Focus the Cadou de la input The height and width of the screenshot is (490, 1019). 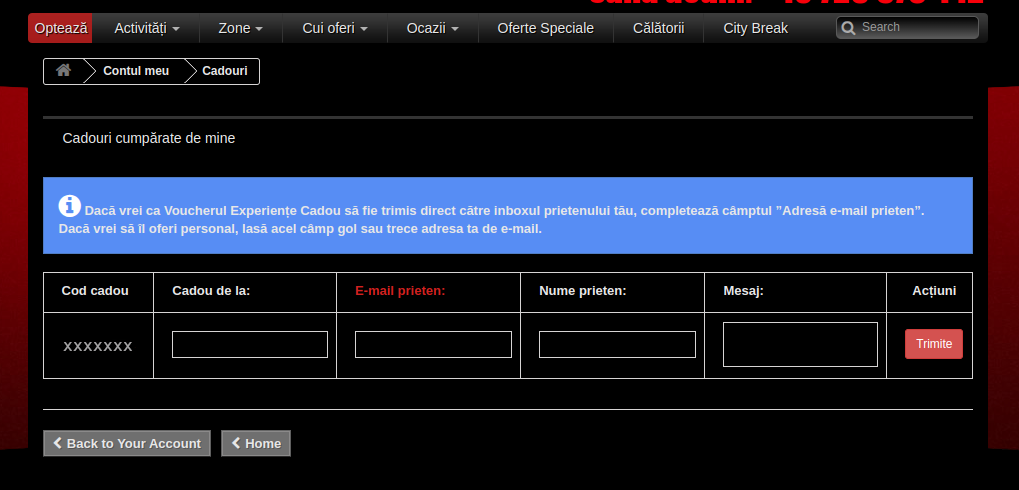click(x=250, y=344)
